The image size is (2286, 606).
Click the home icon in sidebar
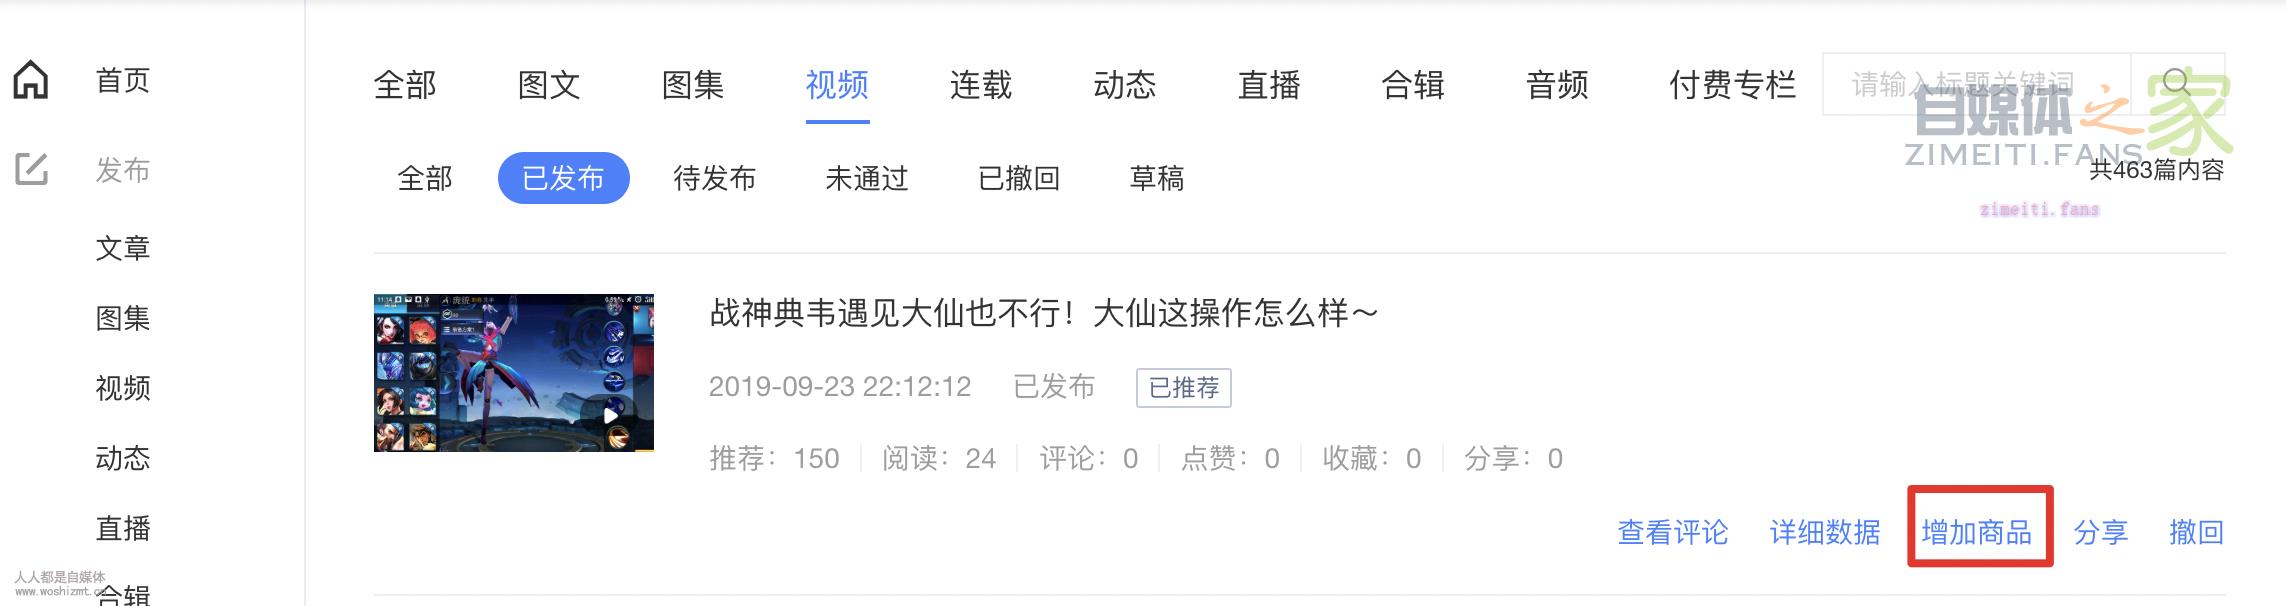31,80
